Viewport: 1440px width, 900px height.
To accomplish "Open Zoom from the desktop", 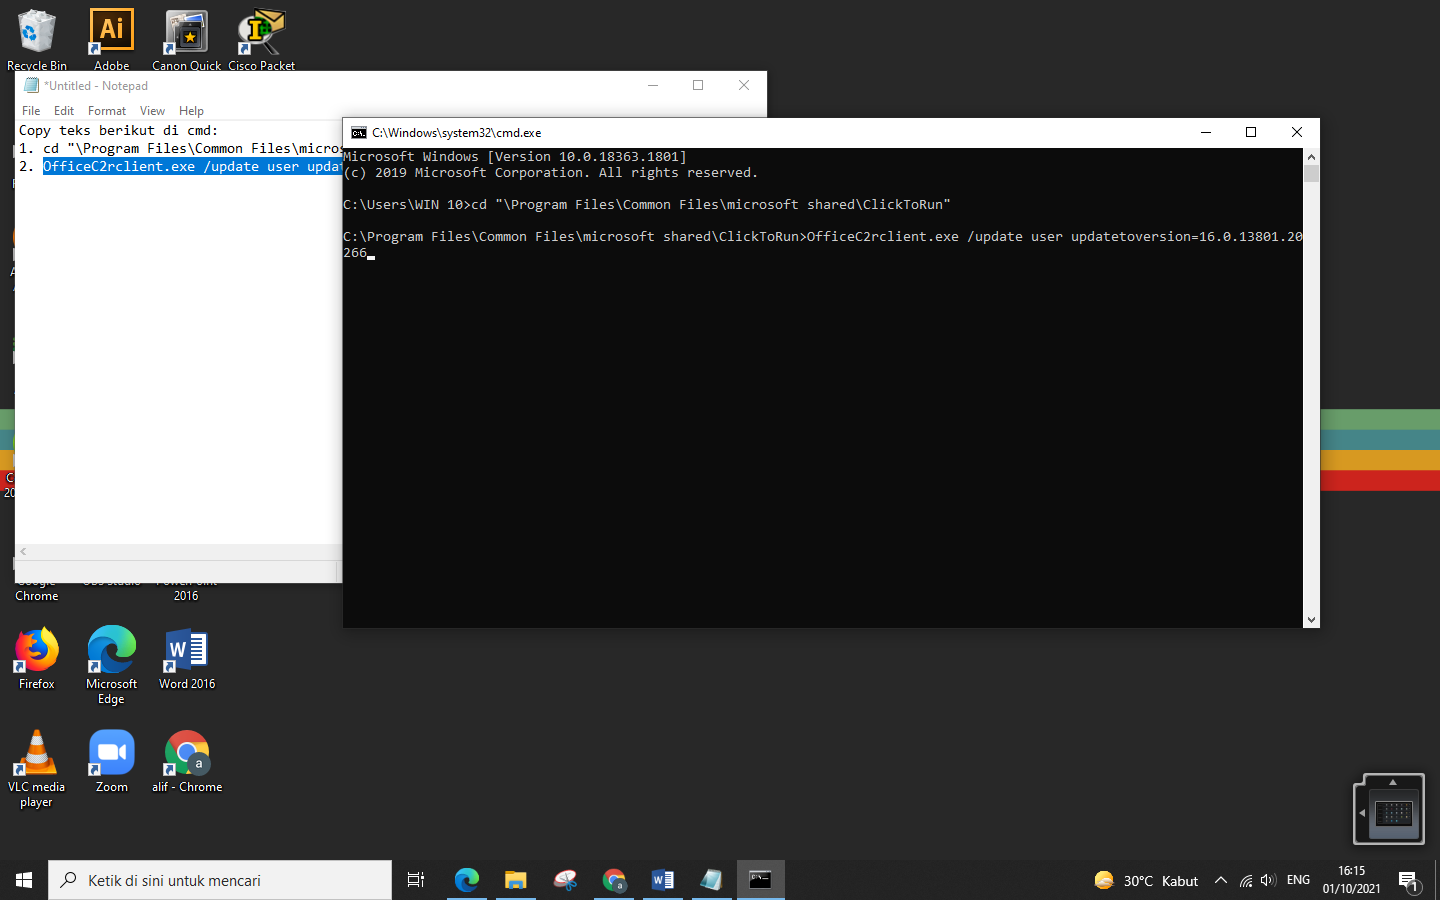I will coord(110,750).
